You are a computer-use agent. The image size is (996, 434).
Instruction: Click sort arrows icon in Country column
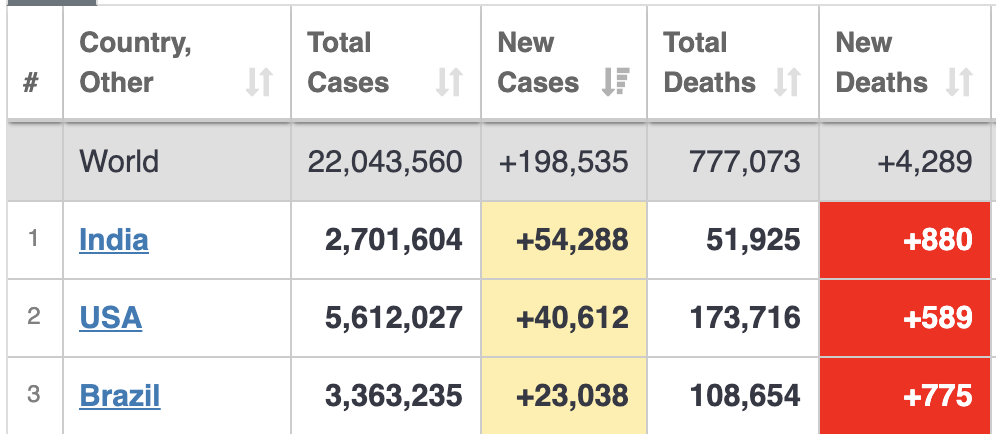tap(259, 82)
